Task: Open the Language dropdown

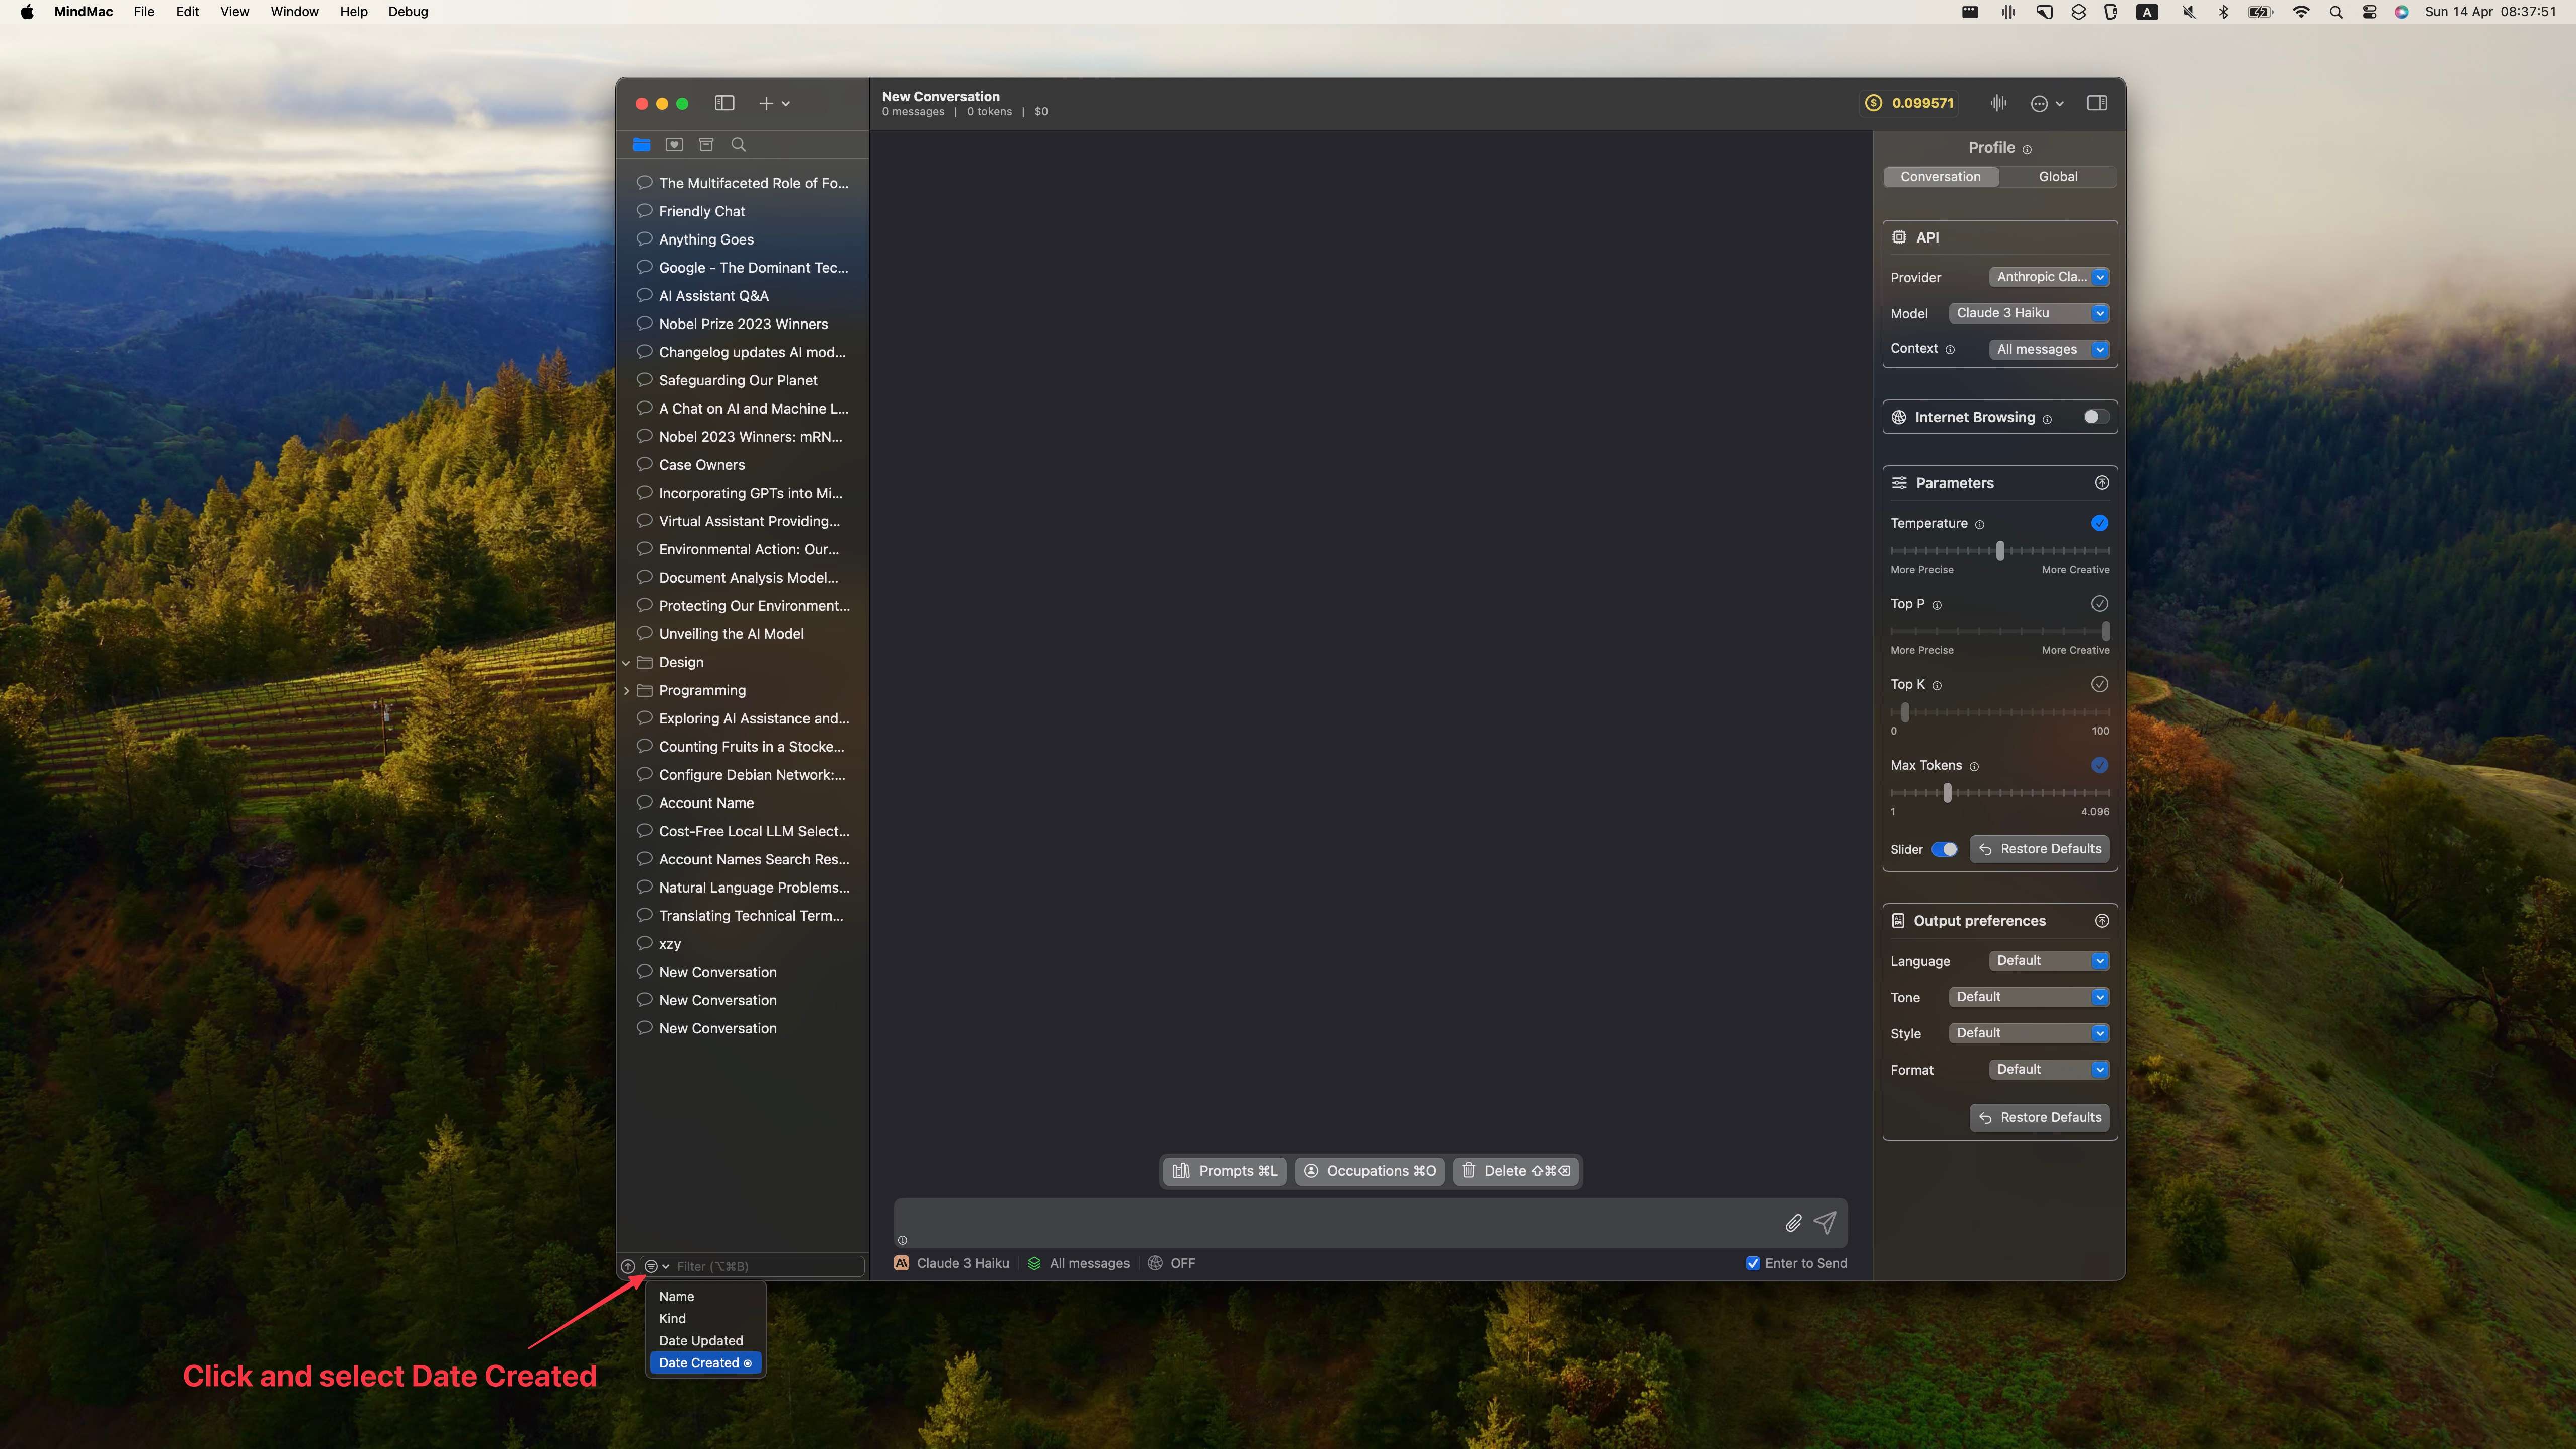Action: (2049, 960)
